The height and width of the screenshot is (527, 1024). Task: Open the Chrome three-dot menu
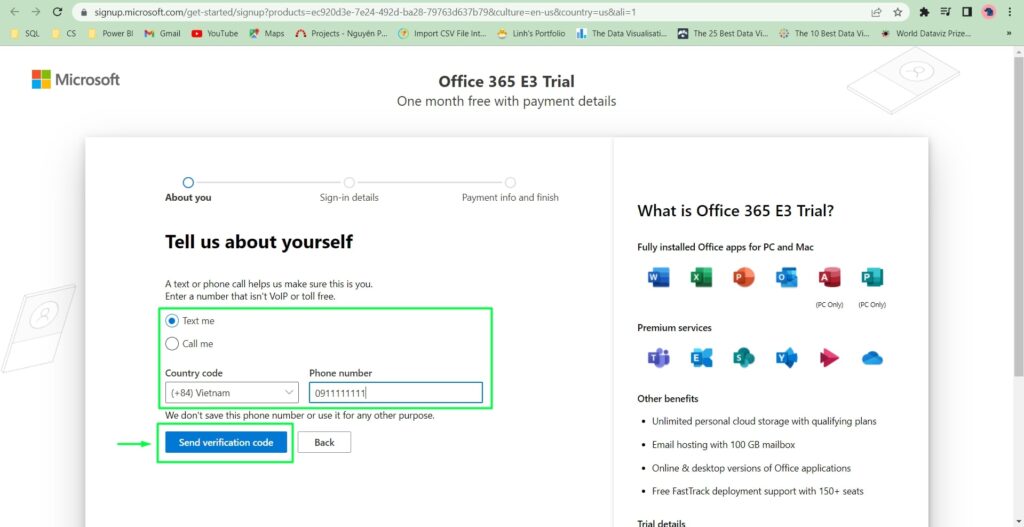[x=1012, y=12]
